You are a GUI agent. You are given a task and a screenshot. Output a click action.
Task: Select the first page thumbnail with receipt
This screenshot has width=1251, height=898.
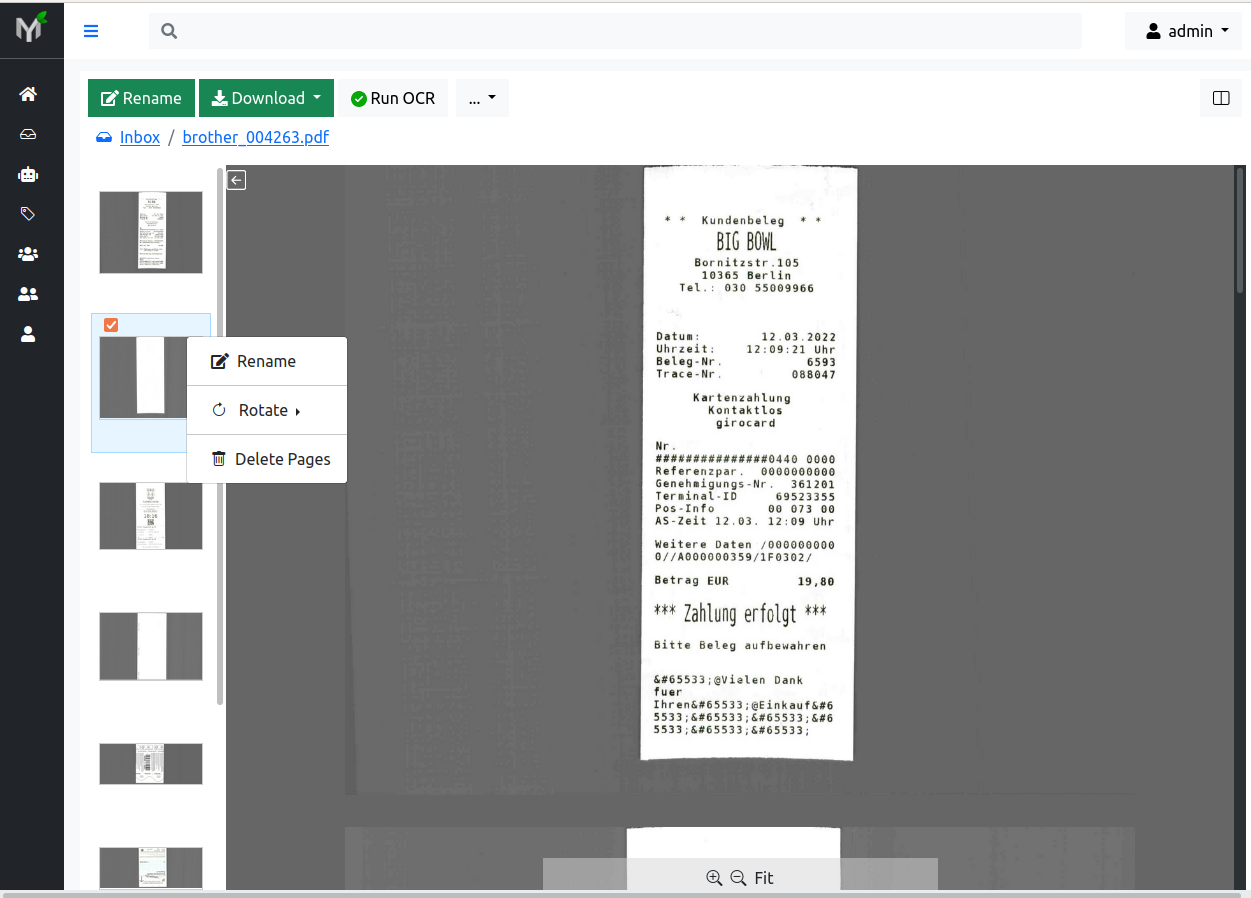(x=151, y=232)
